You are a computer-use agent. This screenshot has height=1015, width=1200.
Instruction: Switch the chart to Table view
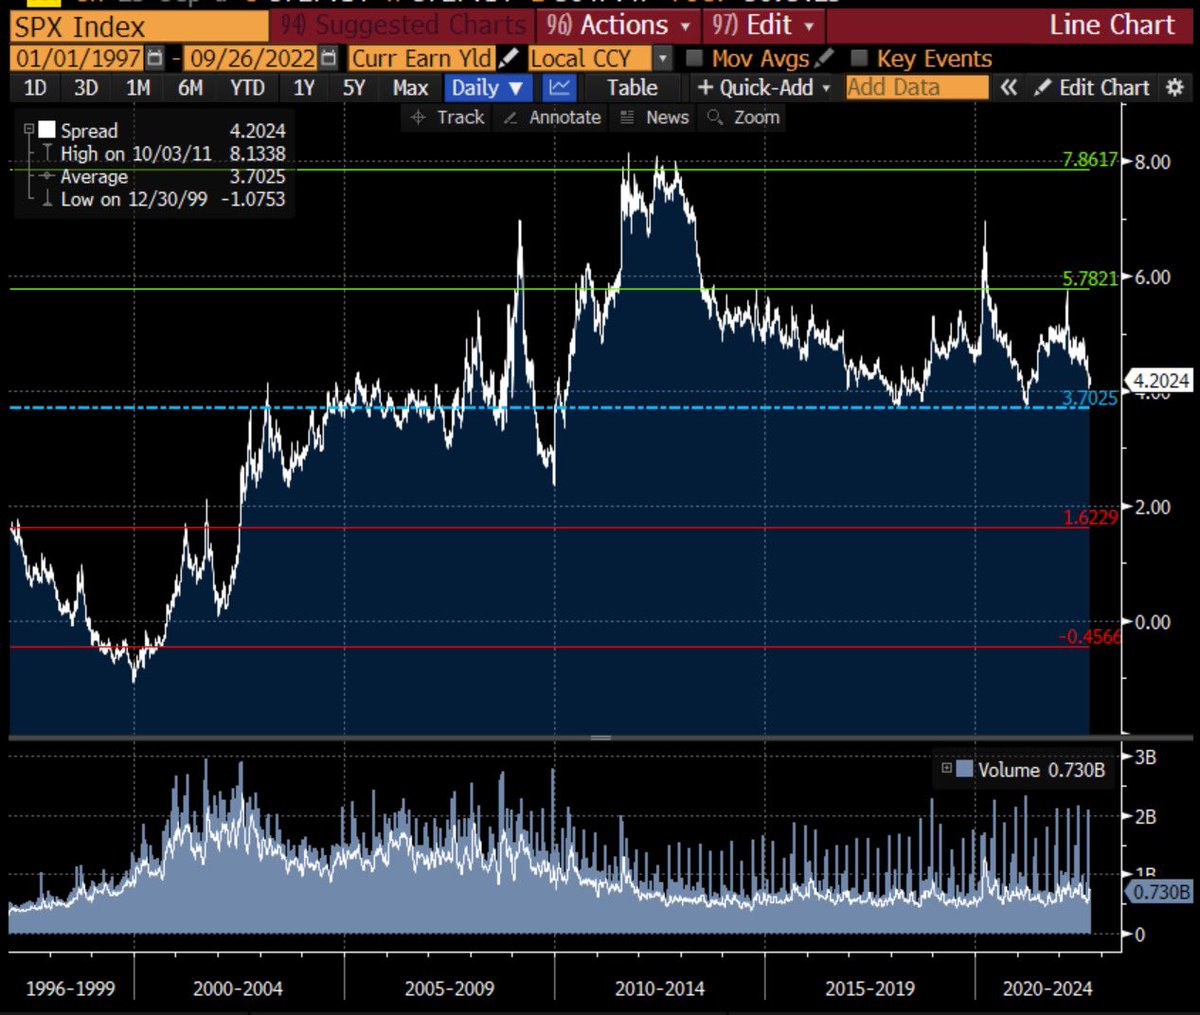pos(632,87)
